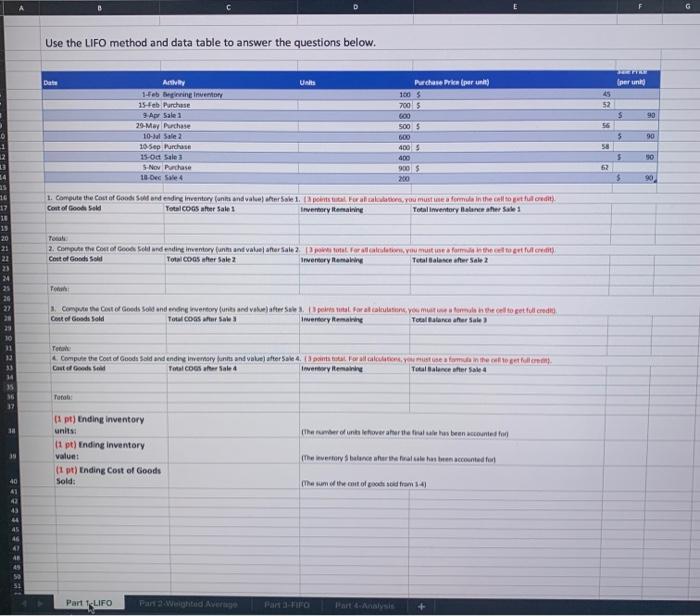This screenshot has height=616, width=700.
Task: Click 'Purchase Price (per unit)' header cell
Action: point(512,82)
